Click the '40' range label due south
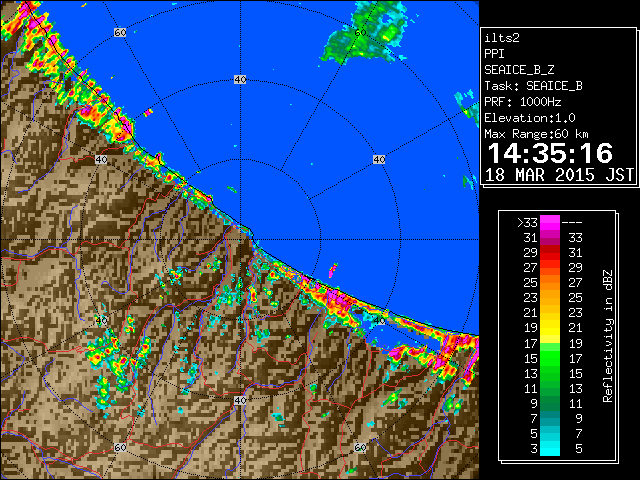640x480 pixels. [x=240, y=400]
